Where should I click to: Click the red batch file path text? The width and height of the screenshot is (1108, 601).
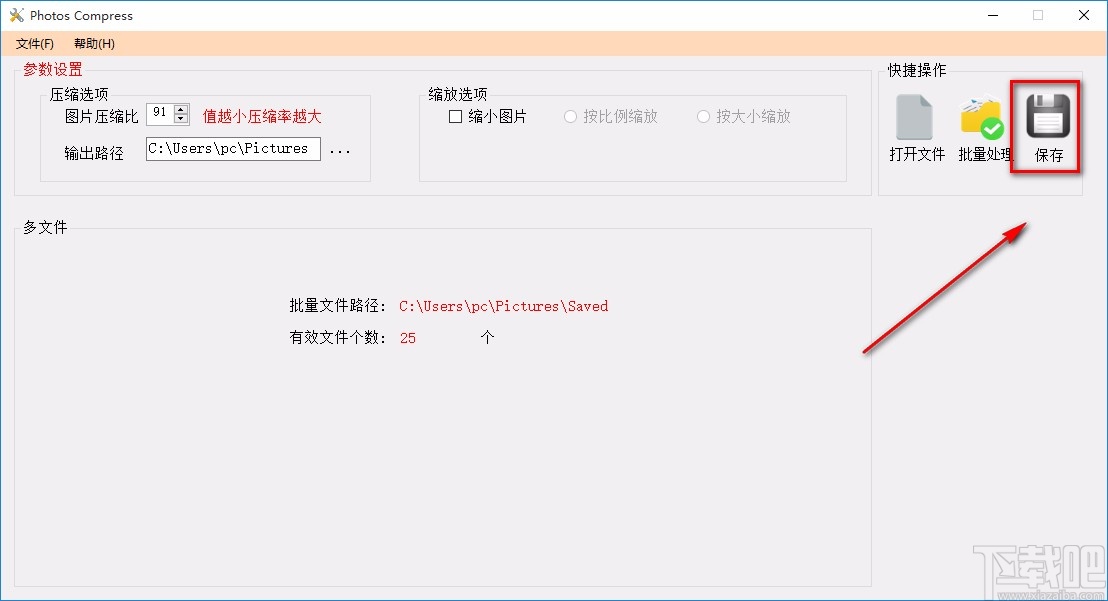pyautogui.click(x=503, y=306)
